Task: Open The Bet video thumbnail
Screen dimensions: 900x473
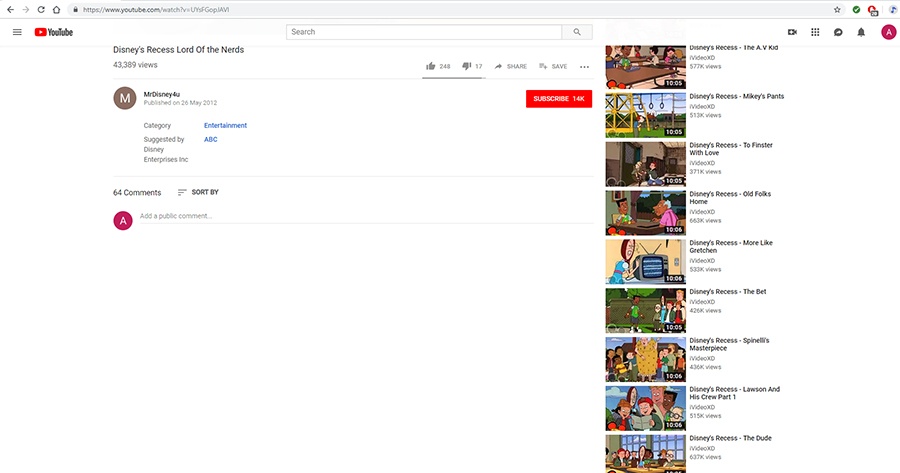Action: tap(645, 311)
